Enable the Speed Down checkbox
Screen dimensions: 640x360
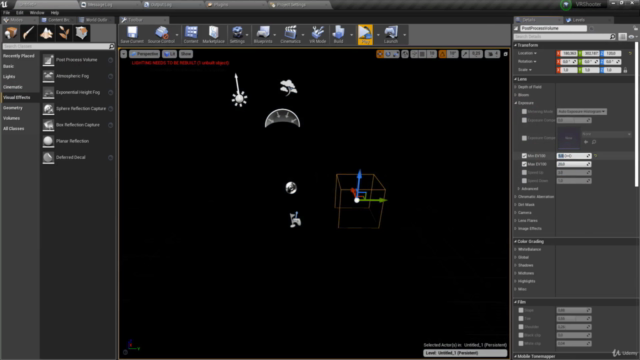(x=524, y=181)
